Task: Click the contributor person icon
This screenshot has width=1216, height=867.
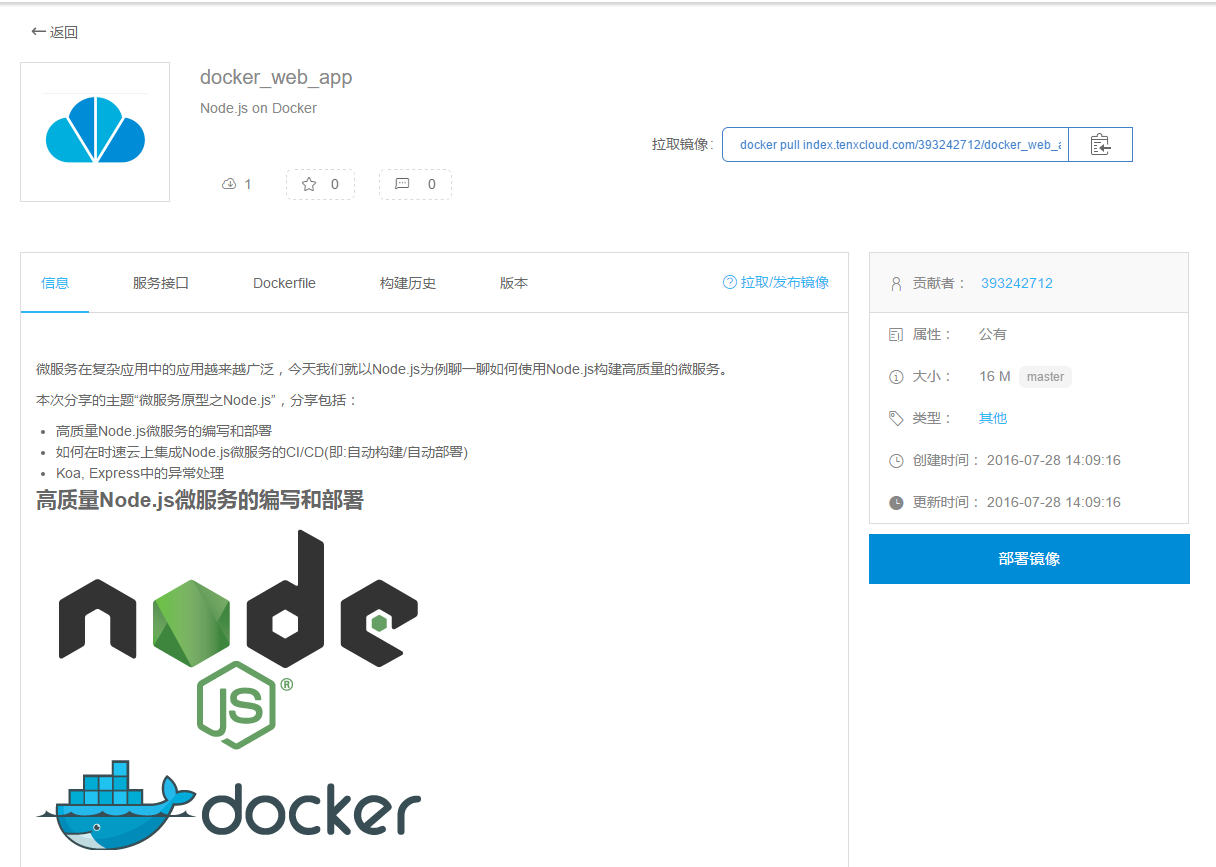Action: point(896,283)
